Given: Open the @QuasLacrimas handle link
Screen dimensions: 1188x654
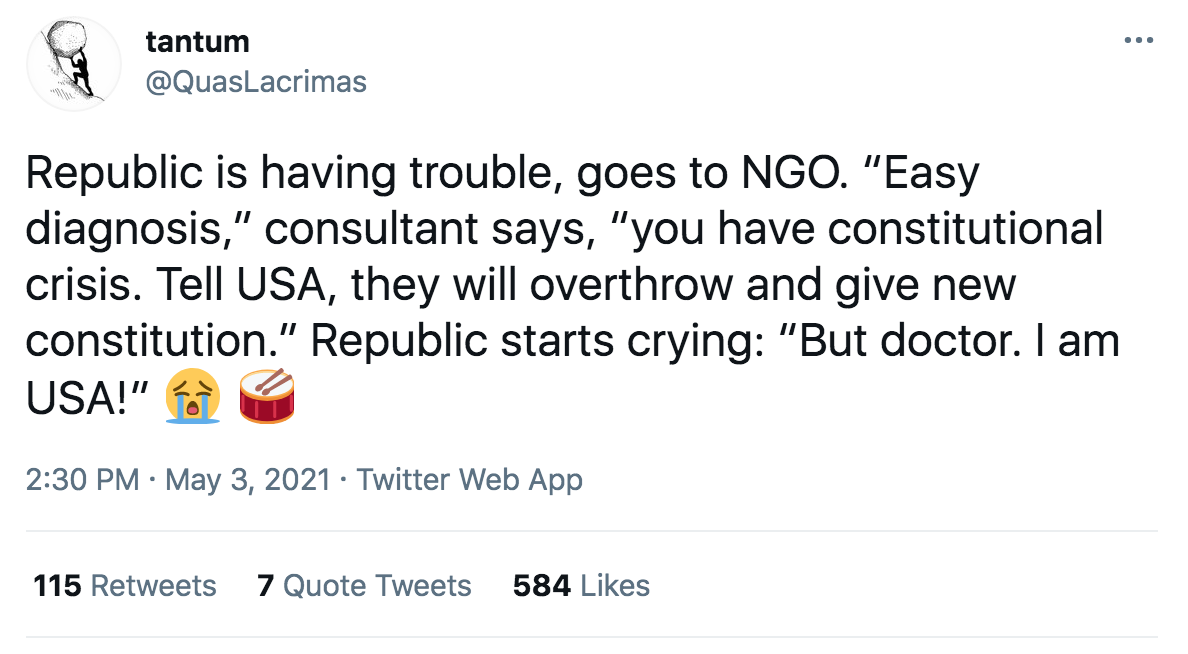Looking at the screenshot, I should click(256, 81).
